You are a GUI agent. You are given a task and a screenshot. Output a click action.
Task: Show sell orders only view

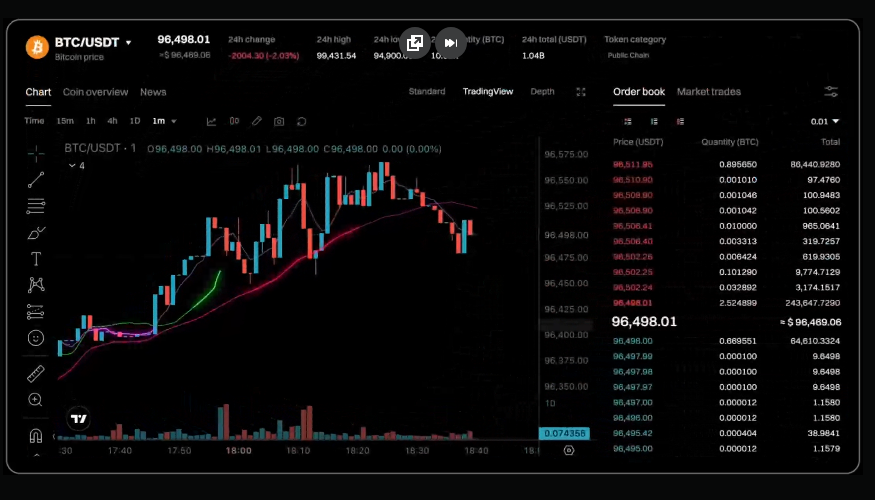tap(680, 121)
